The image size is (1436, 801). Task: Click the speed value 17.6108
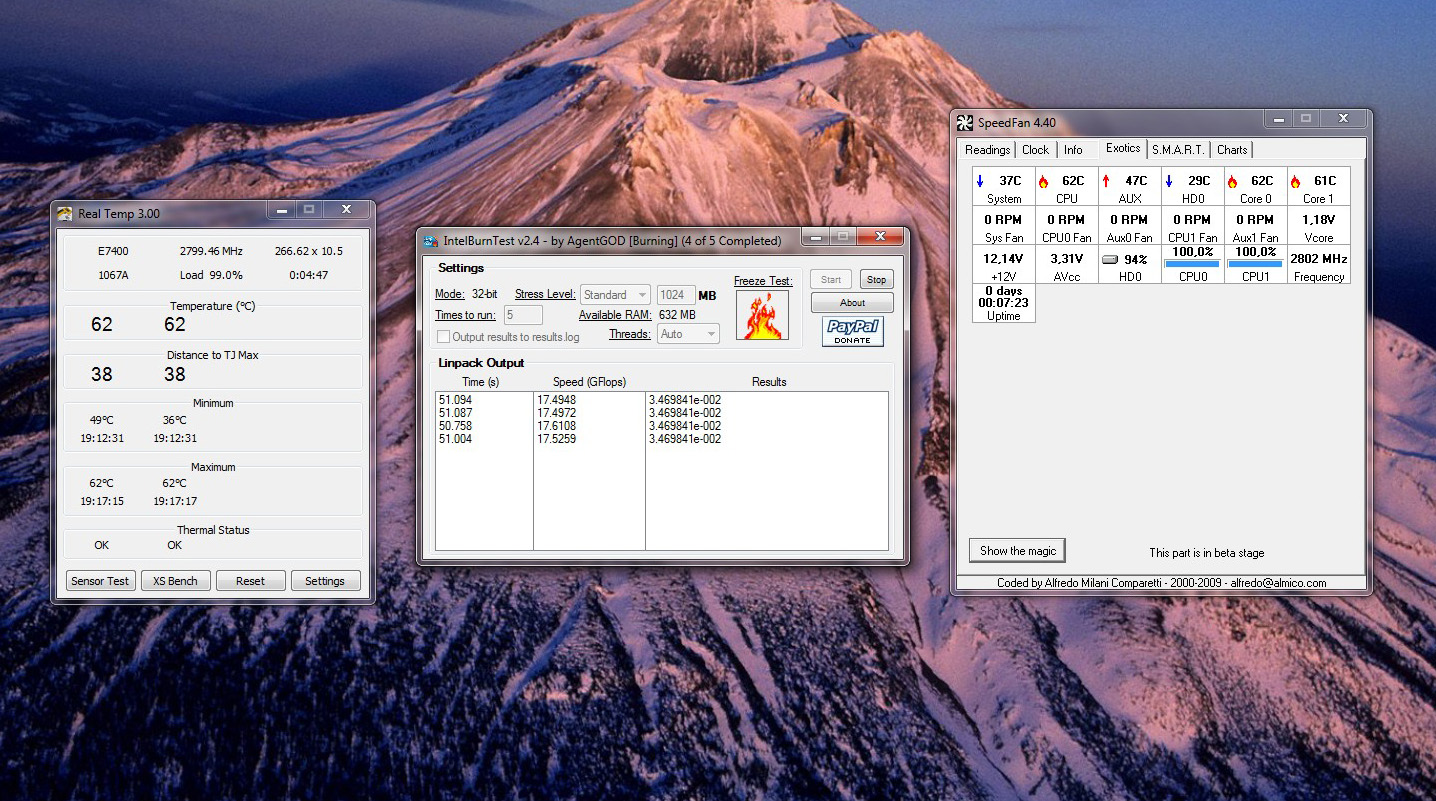point(556,426)
